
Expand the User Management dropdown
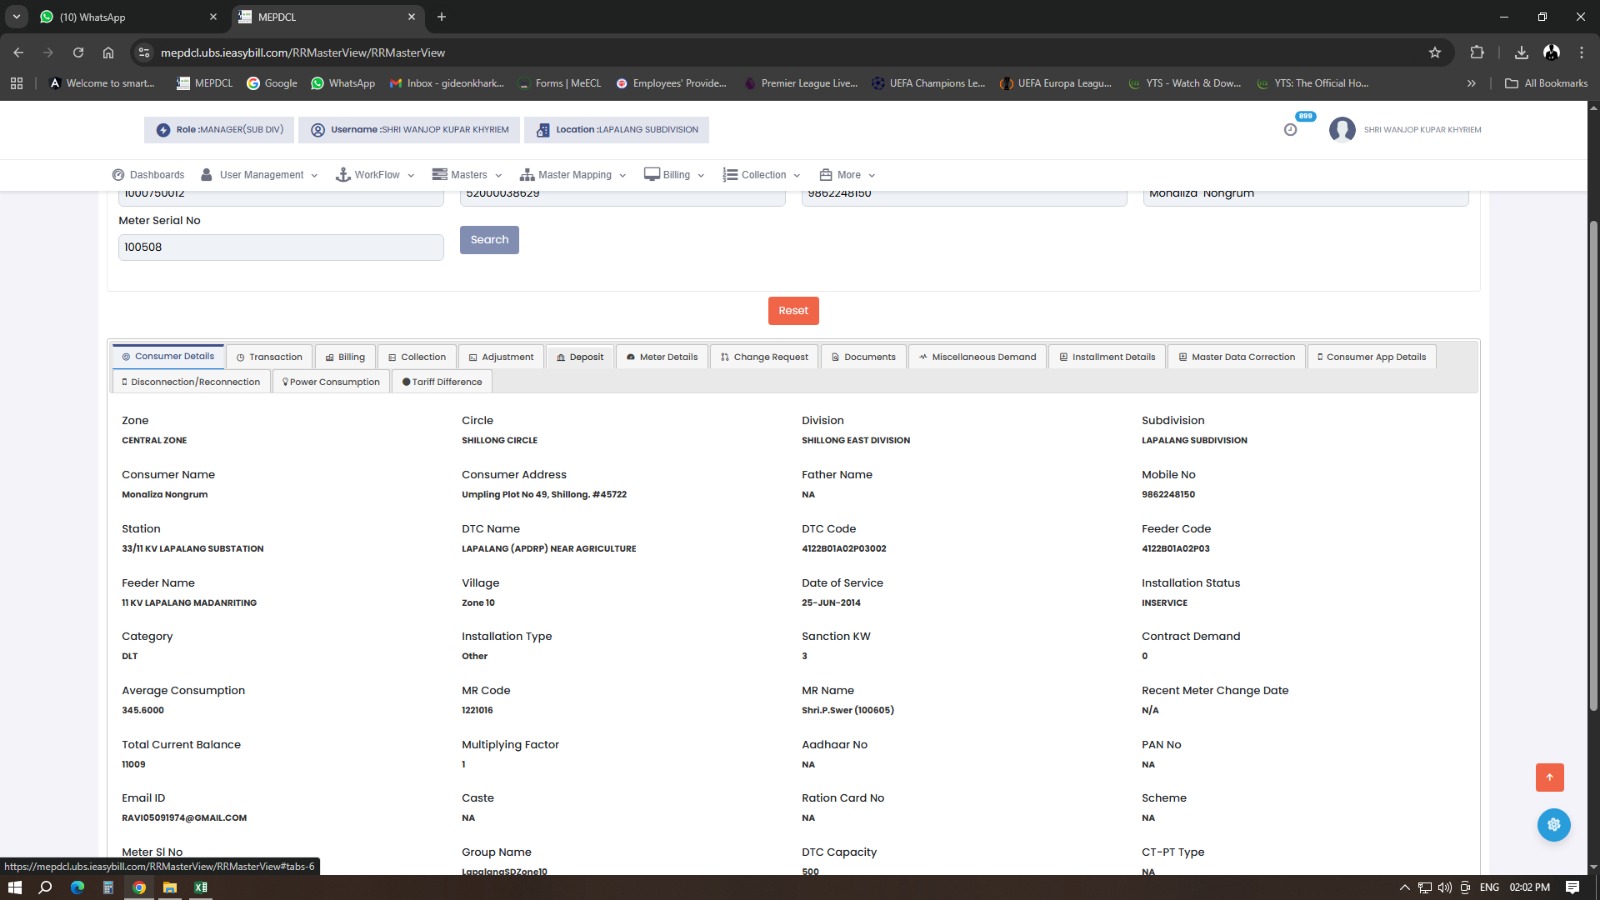(260, 175)
